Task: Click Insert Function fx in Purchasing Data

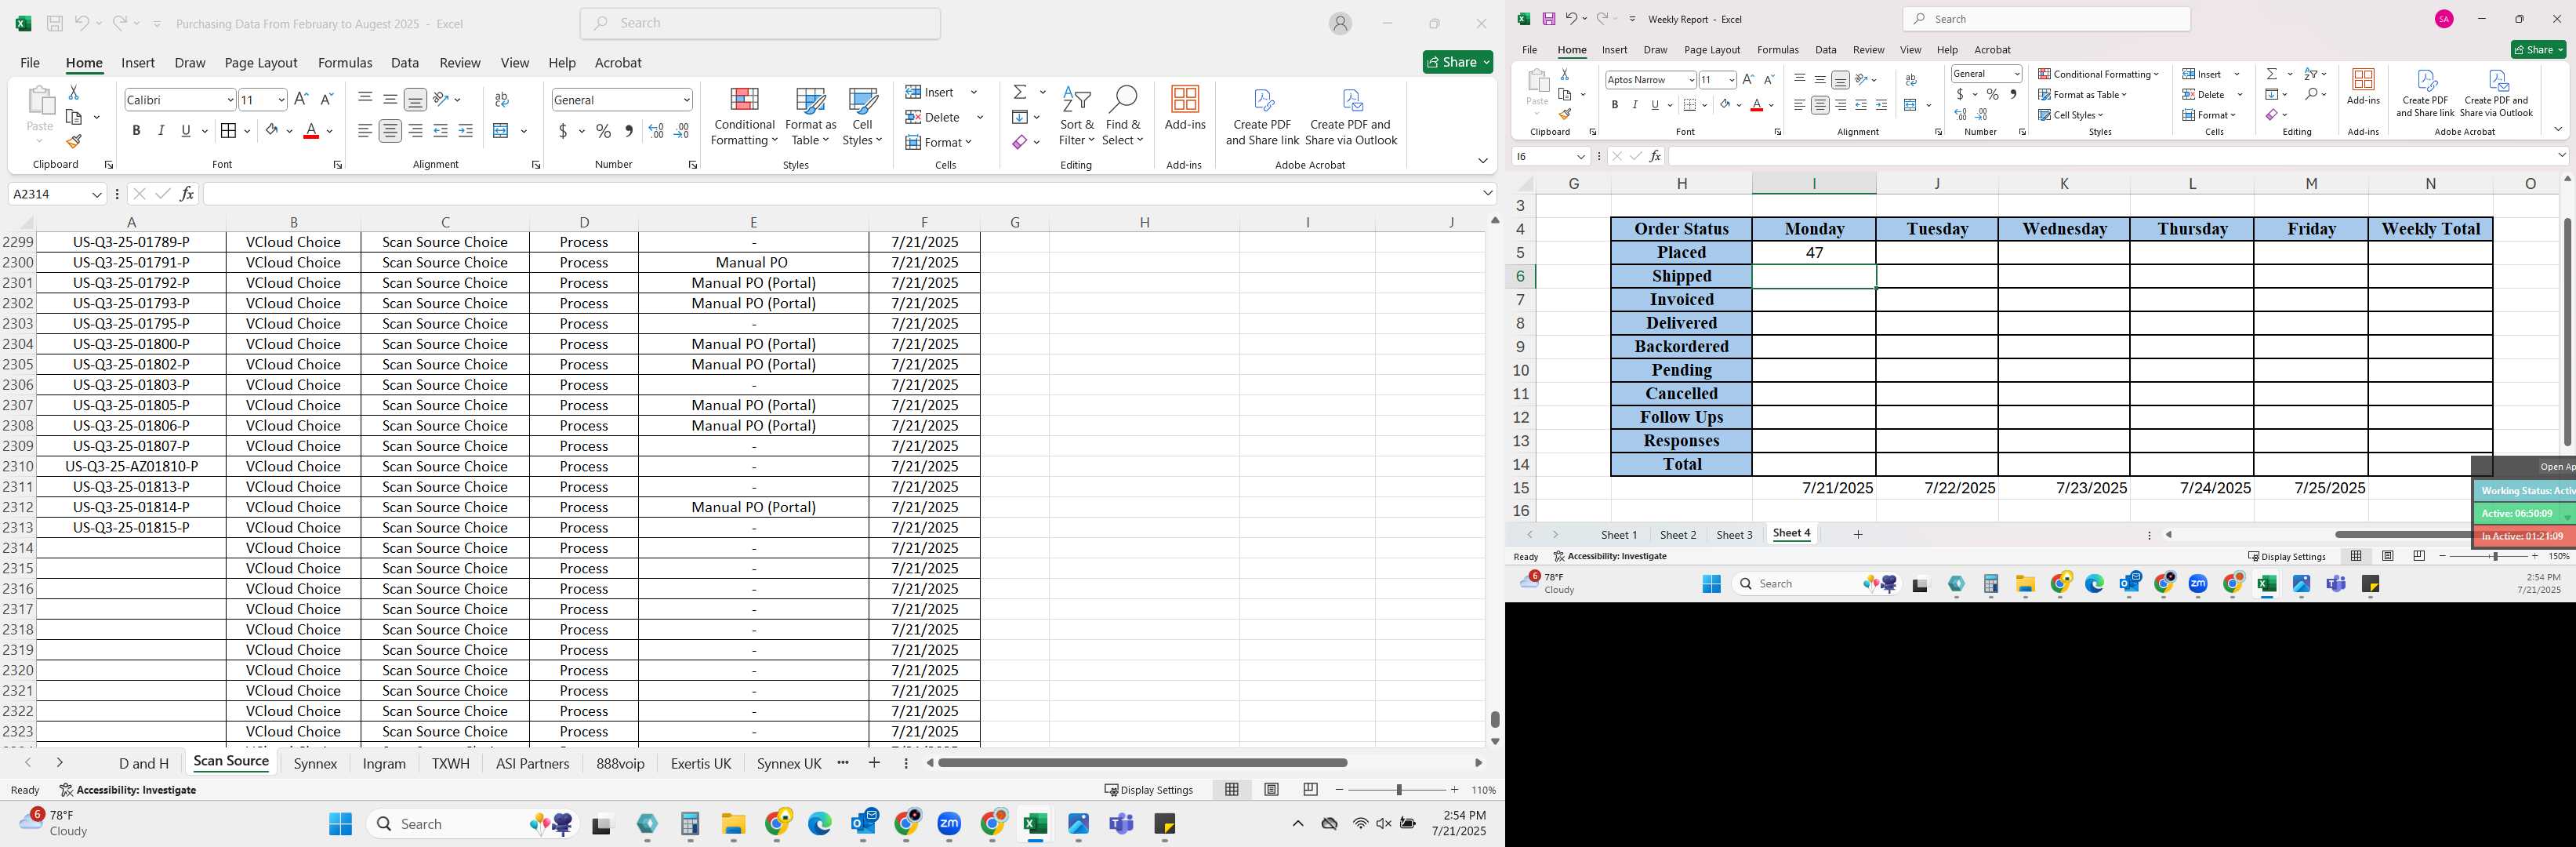Action: point(186,194)
